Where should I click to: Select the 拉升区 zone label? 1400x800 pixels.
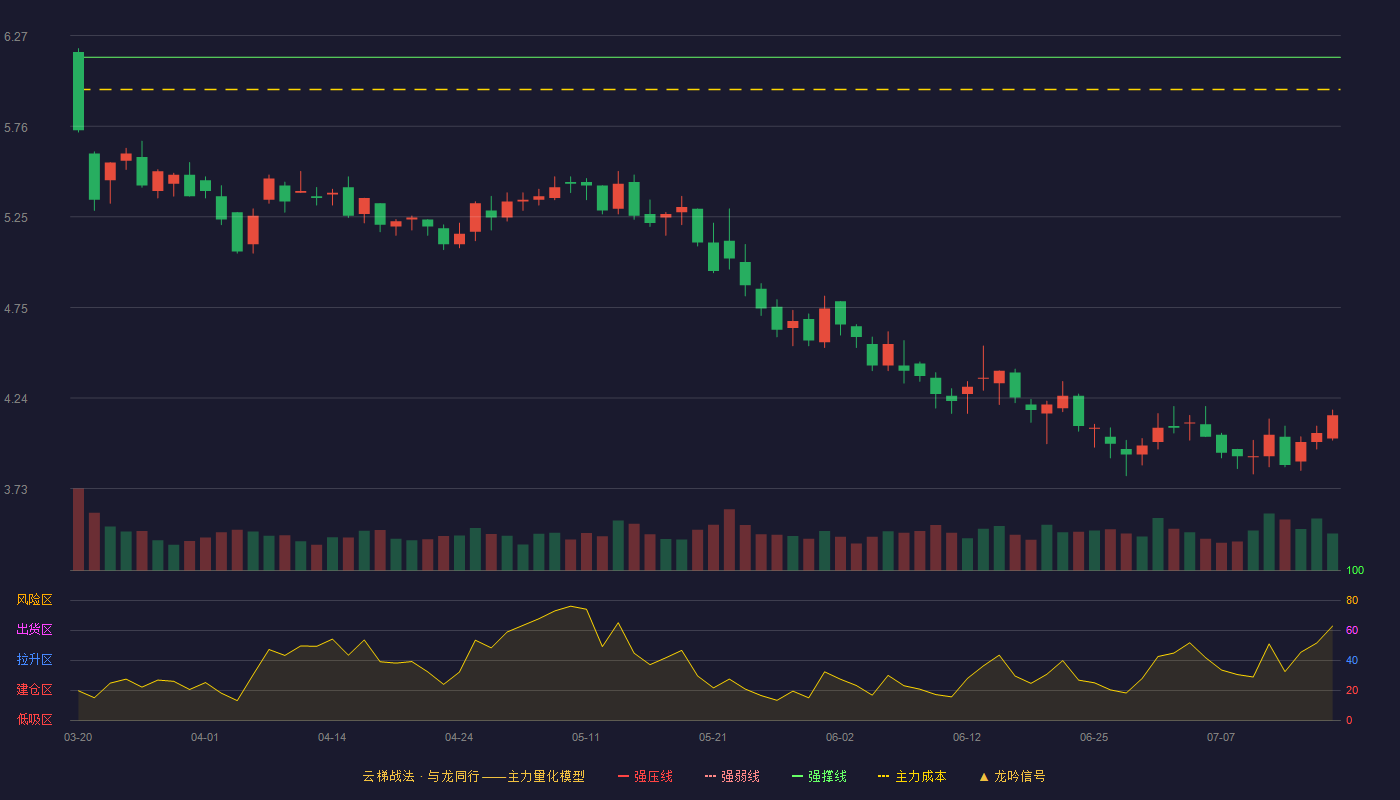click(x=34, y=660)
